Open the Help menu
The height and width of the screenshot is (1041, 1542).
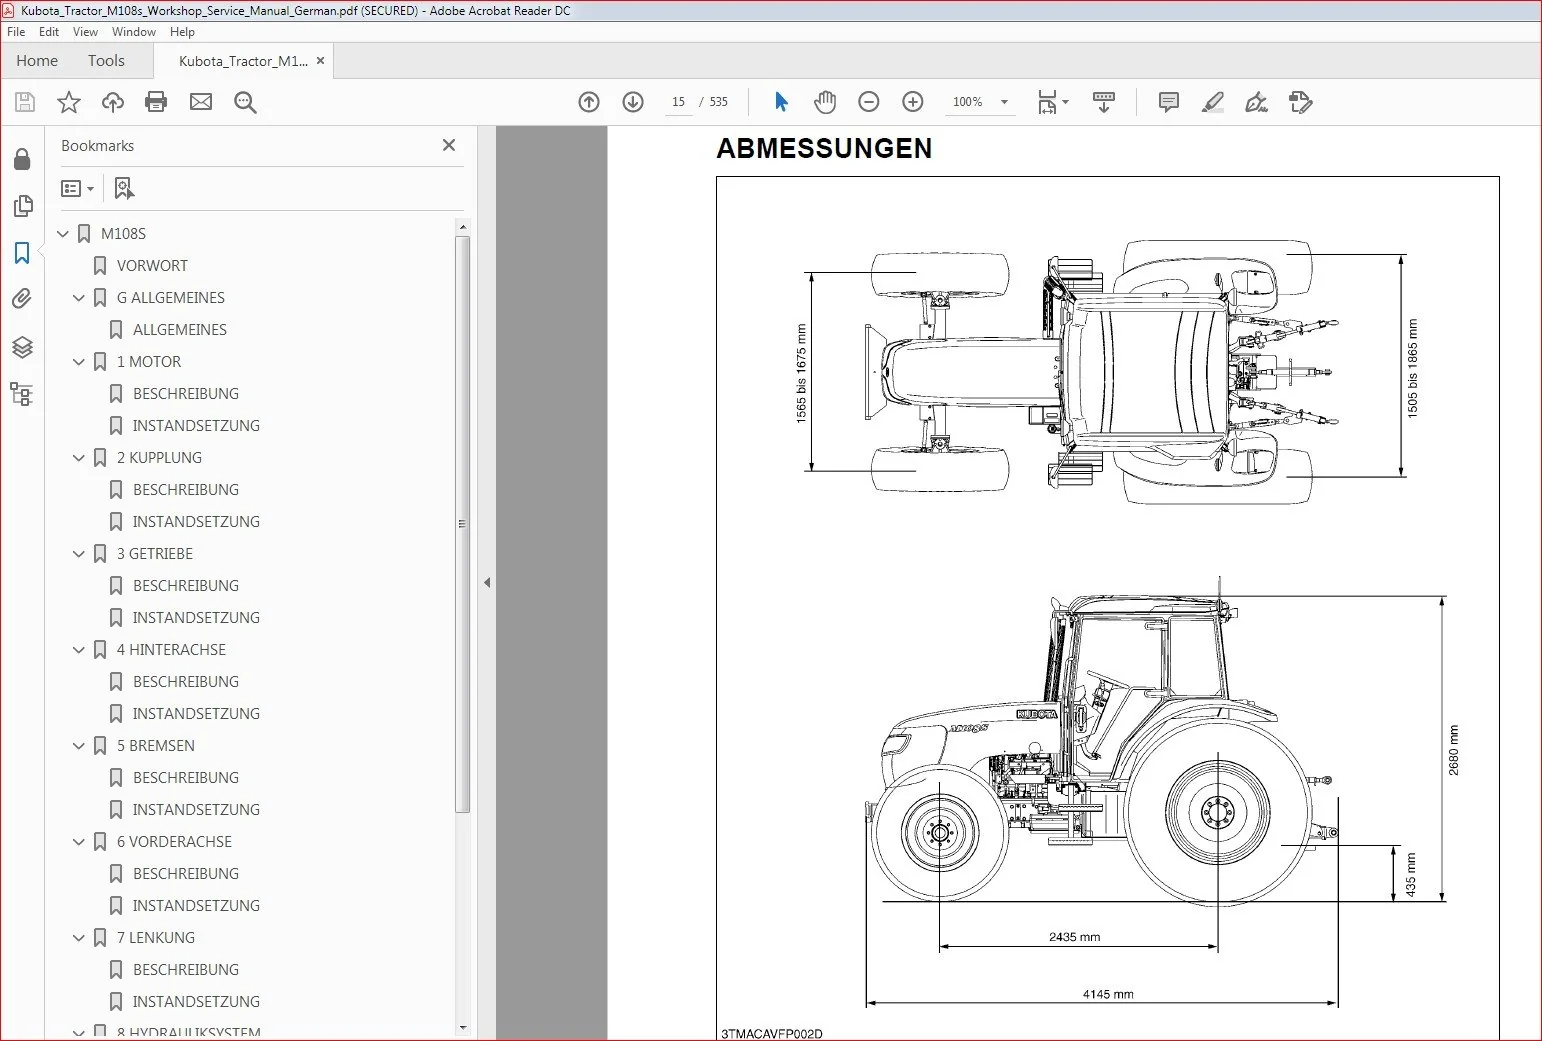[182, 32]
